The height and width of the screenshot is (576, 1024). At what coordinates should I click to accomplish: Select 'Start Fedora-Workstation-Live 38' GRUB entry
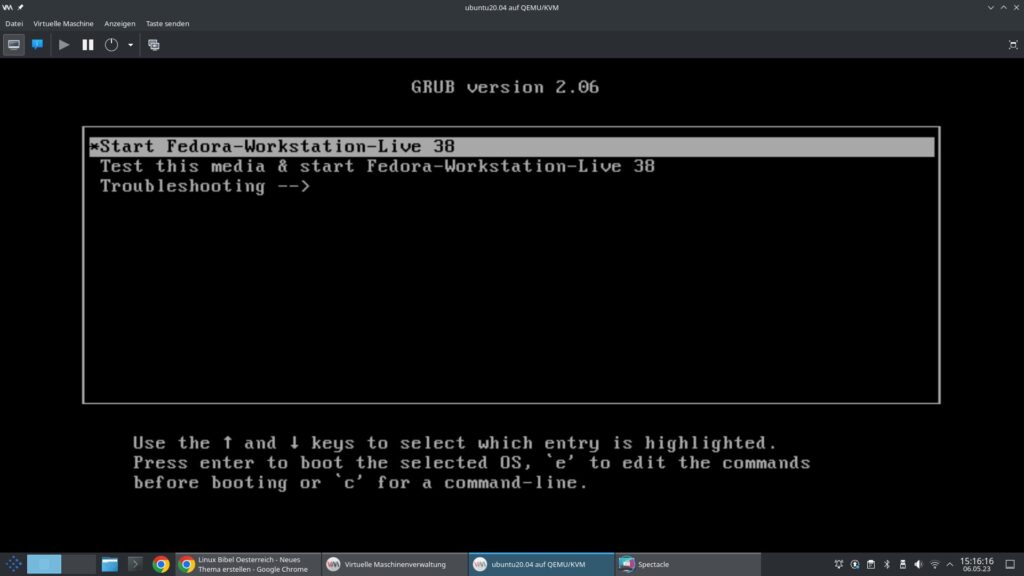tap(511, 146)
